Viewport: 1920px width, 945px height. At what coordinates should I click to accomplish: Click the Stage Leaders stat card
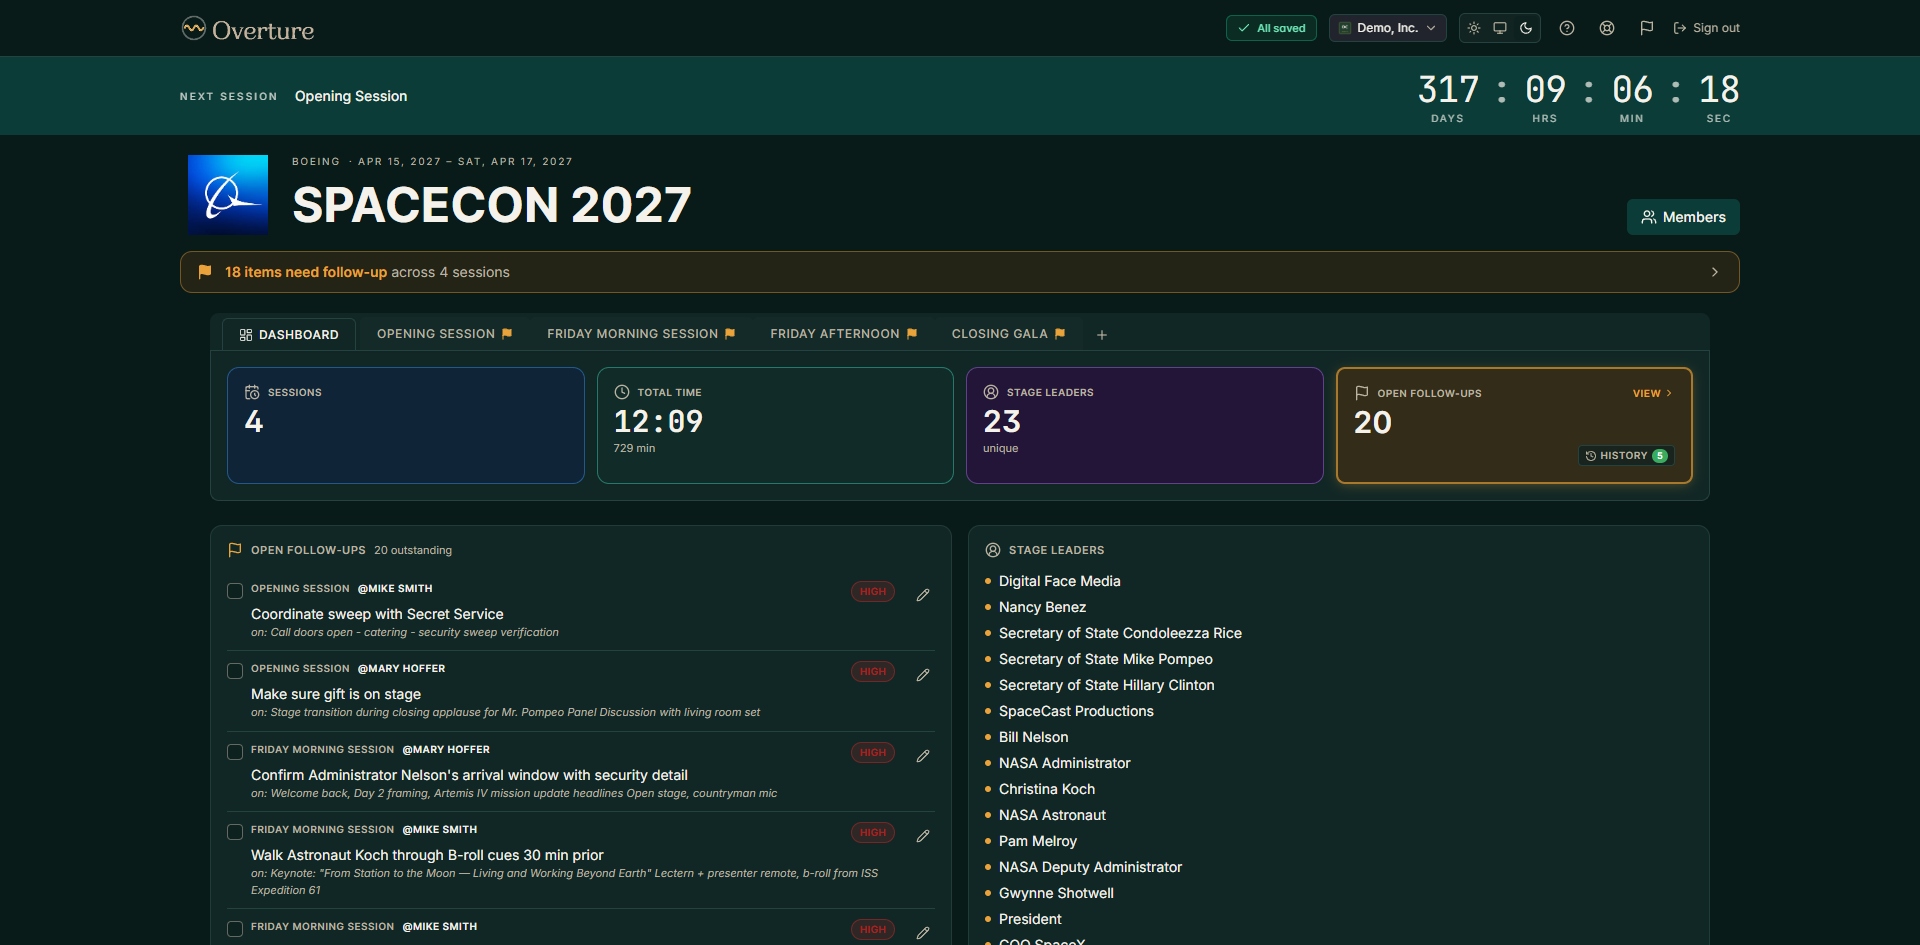1145,425
